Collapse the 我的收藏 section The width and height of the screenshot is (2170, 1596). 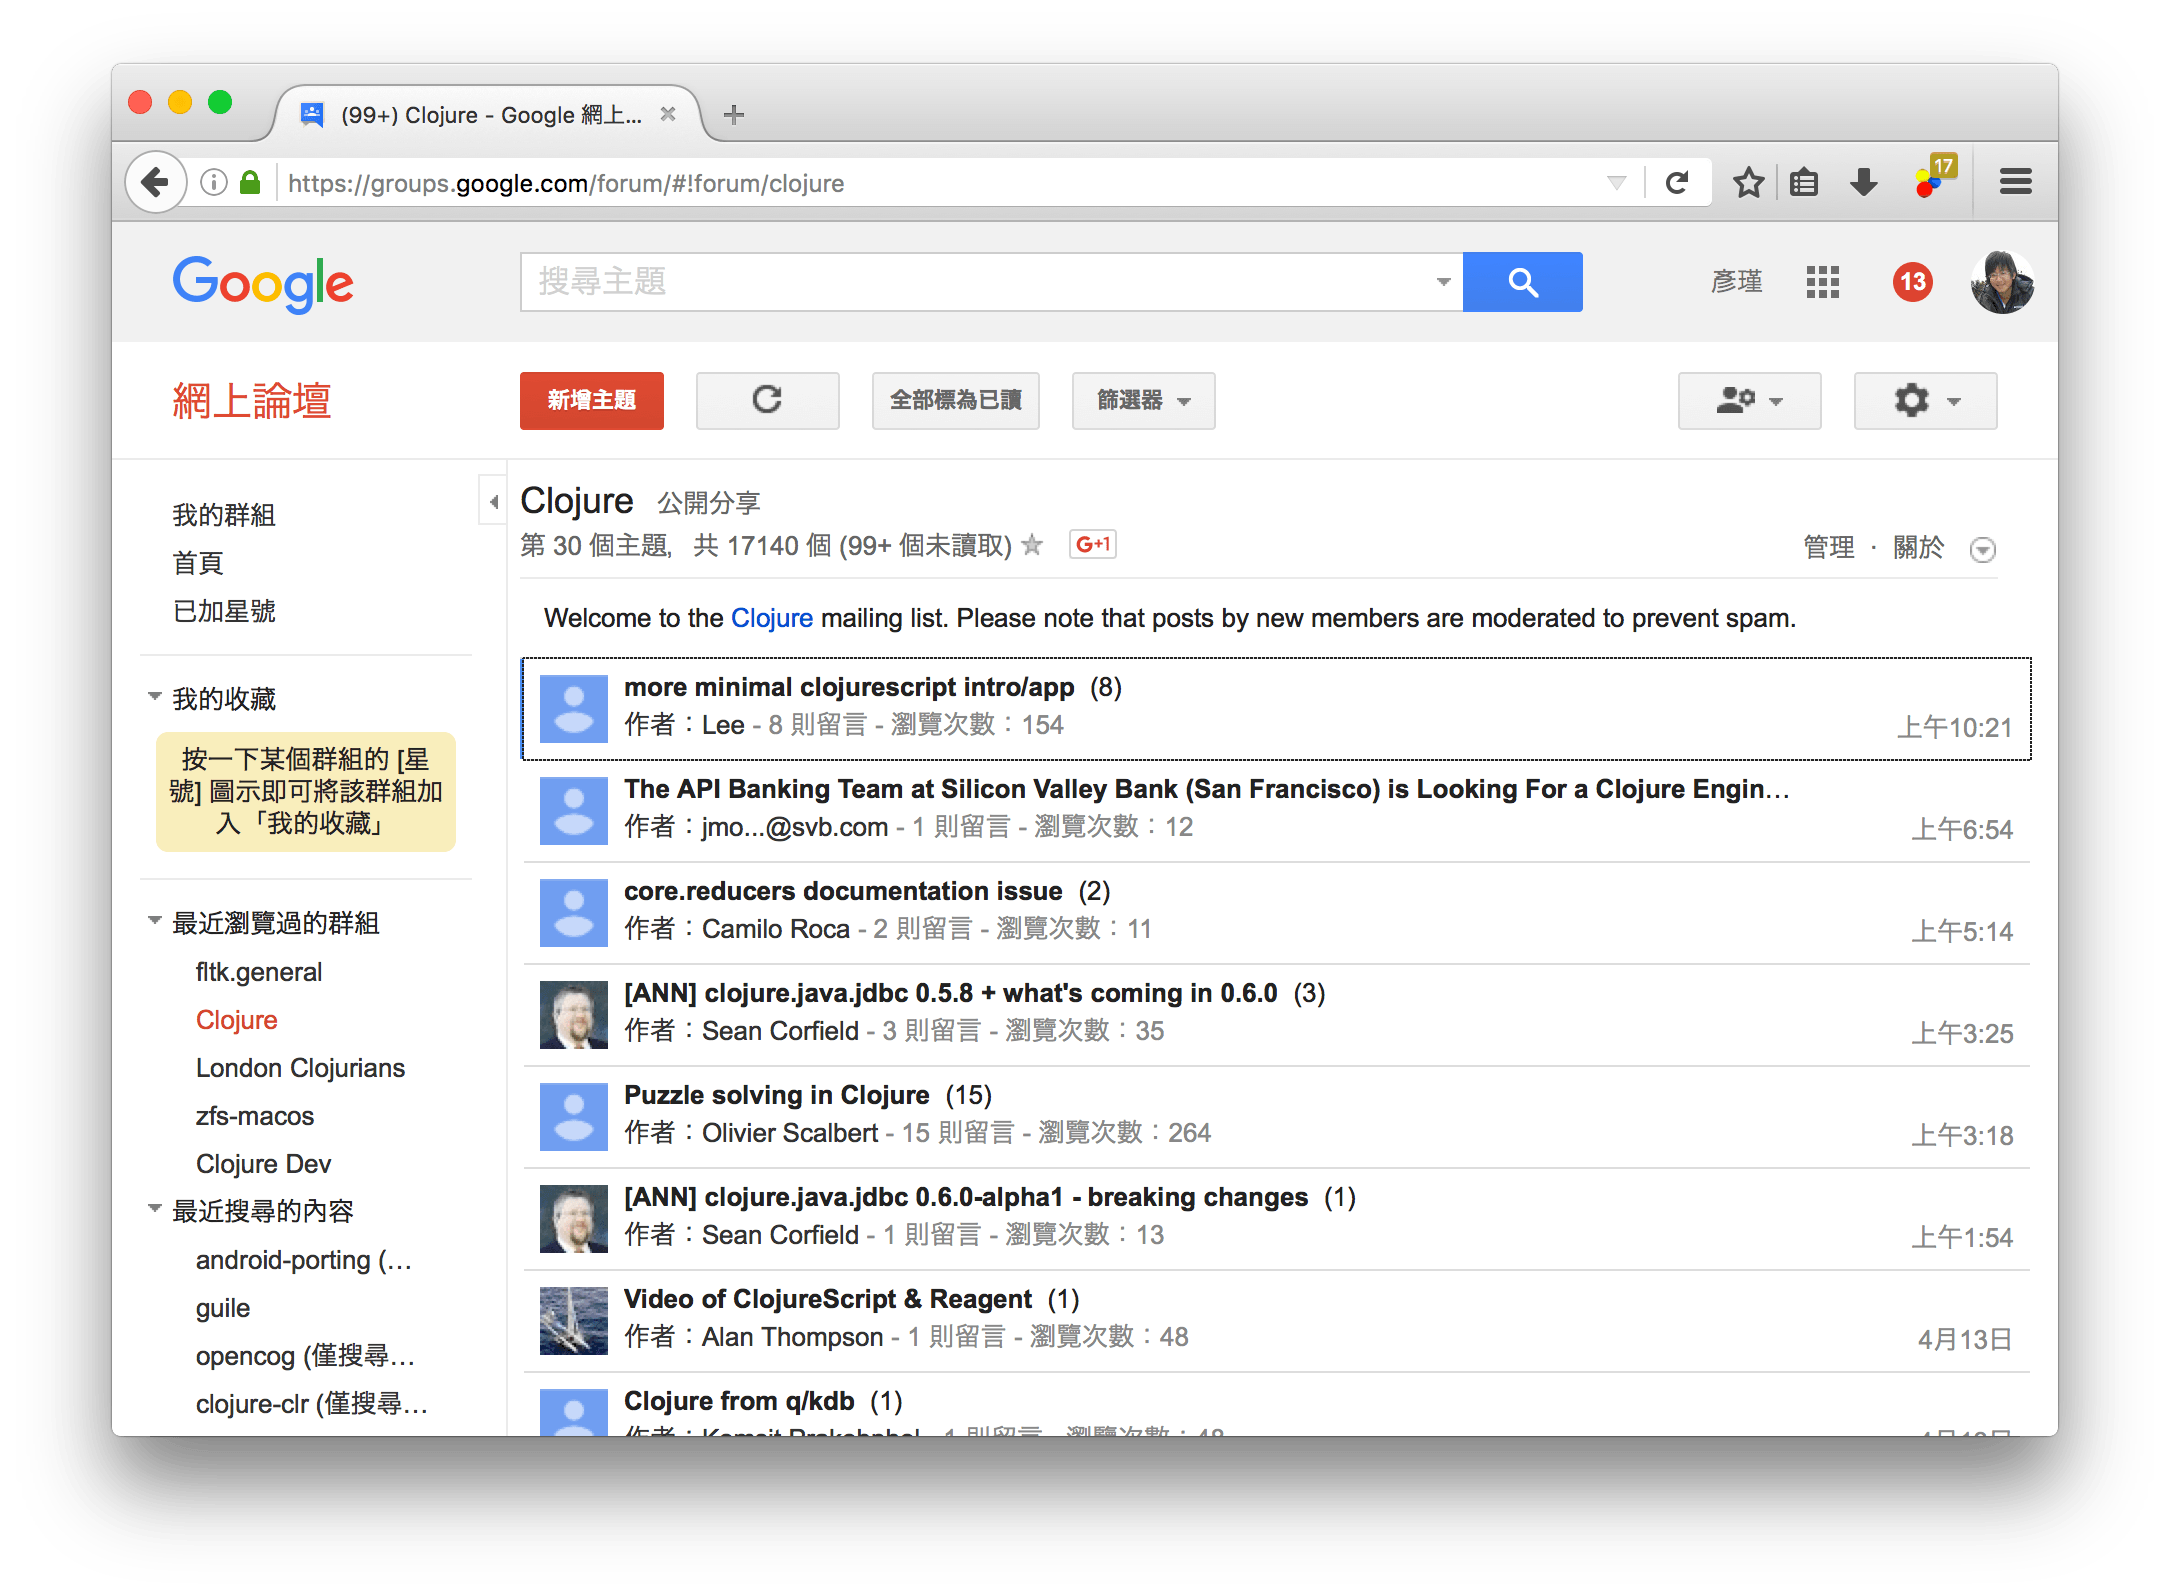tap(154, 696)
